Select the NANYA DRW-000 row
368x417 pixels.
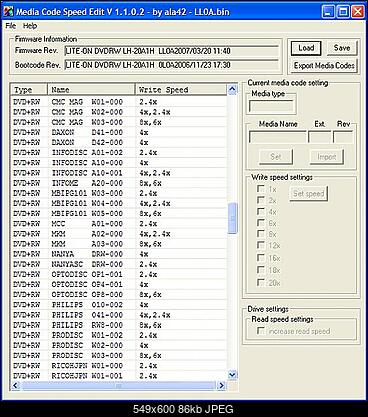coord(119,254)
